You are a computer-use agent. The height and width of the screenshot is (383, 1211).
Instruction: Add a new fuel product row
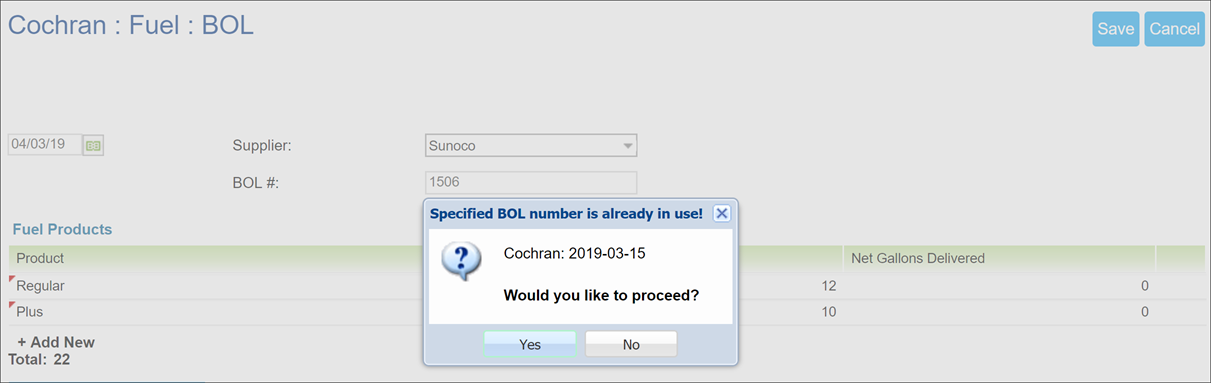point(56,342)
